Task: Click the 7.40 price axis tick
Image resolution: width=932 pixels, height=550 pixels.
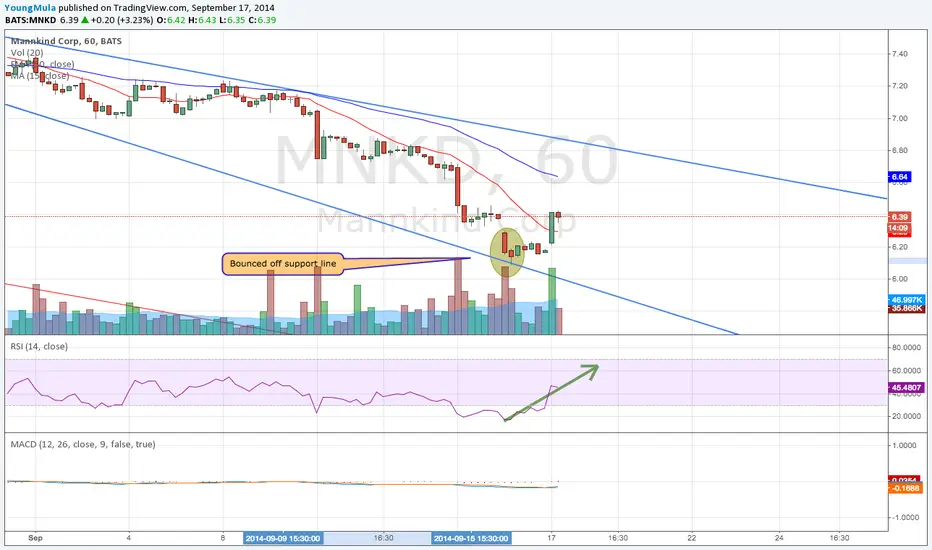Action: [899, 54]
